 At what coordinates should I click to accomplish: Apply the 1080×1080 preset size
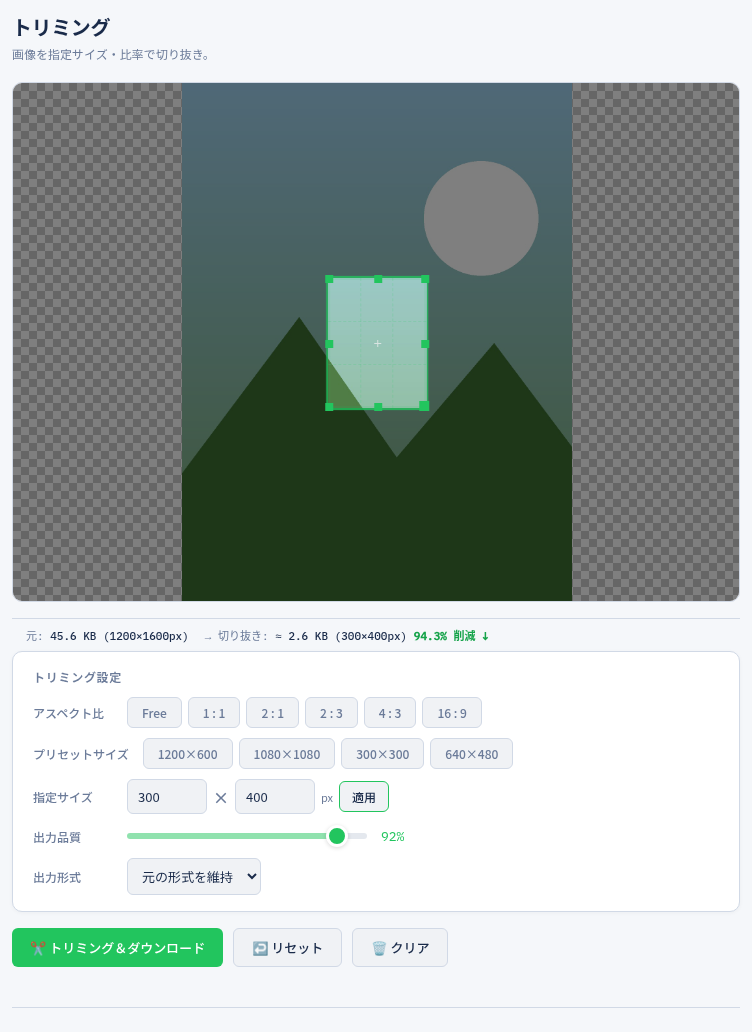287,754
